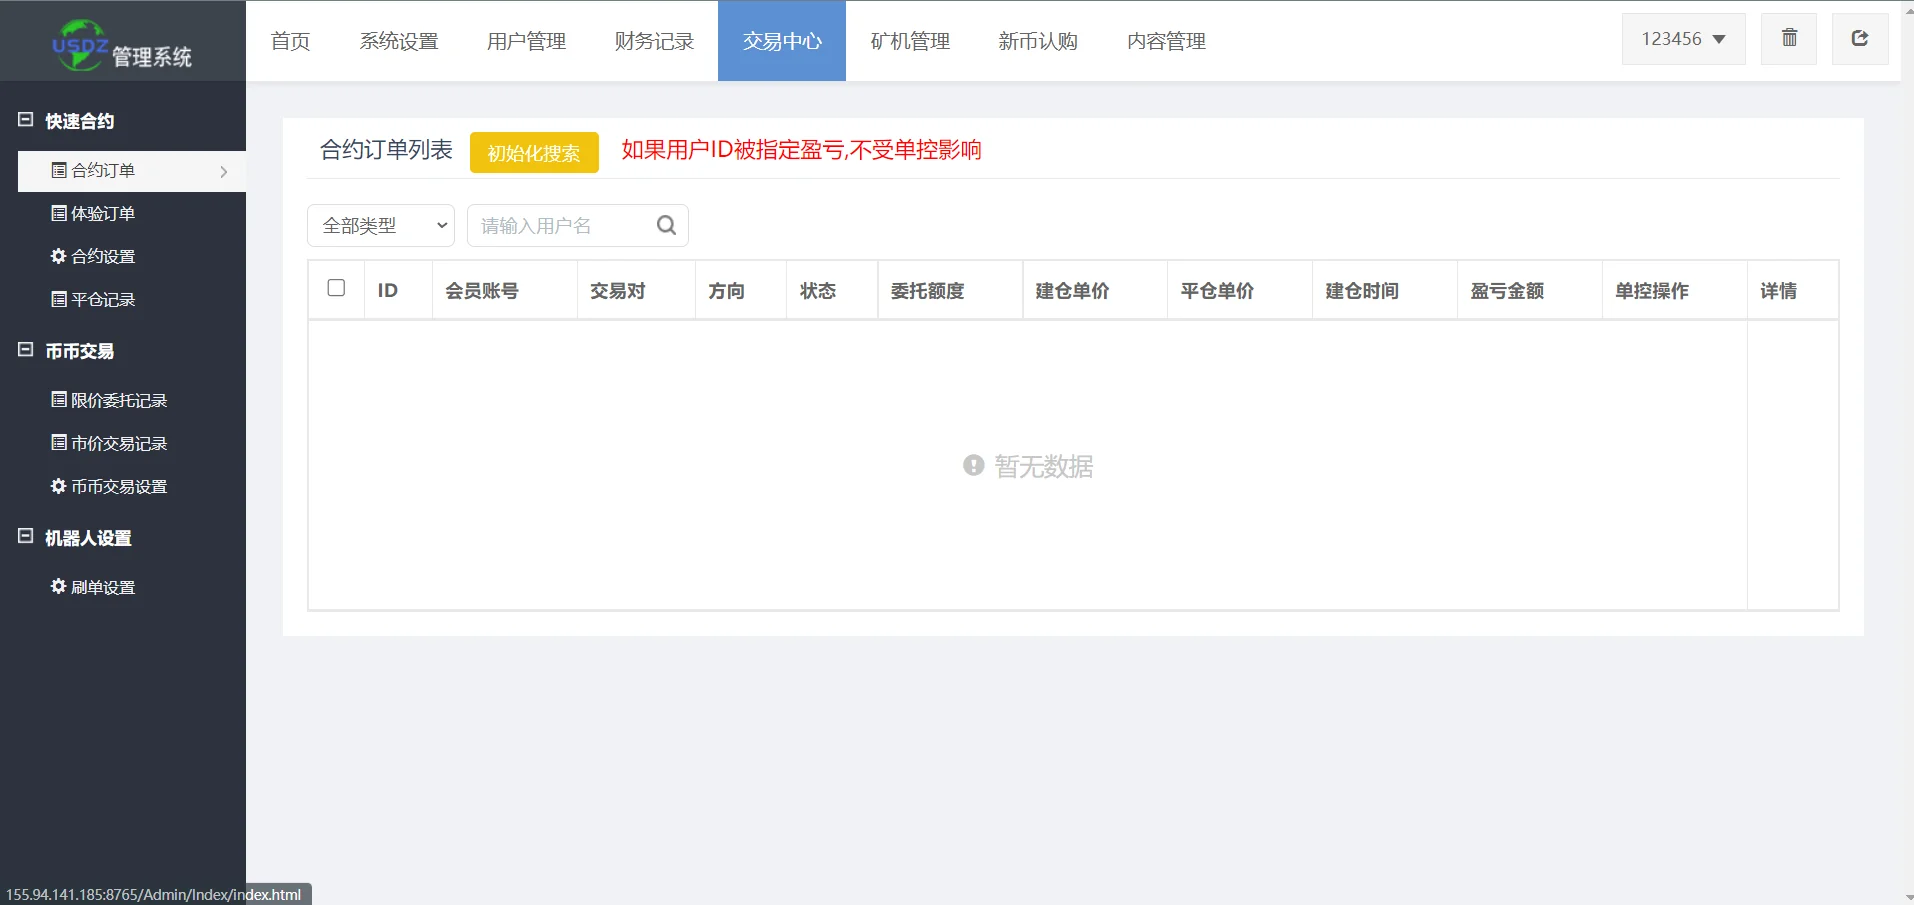Screen dimensions: 1914x905
Task: Click the USDZ management system logo
Action: (122, 45)
